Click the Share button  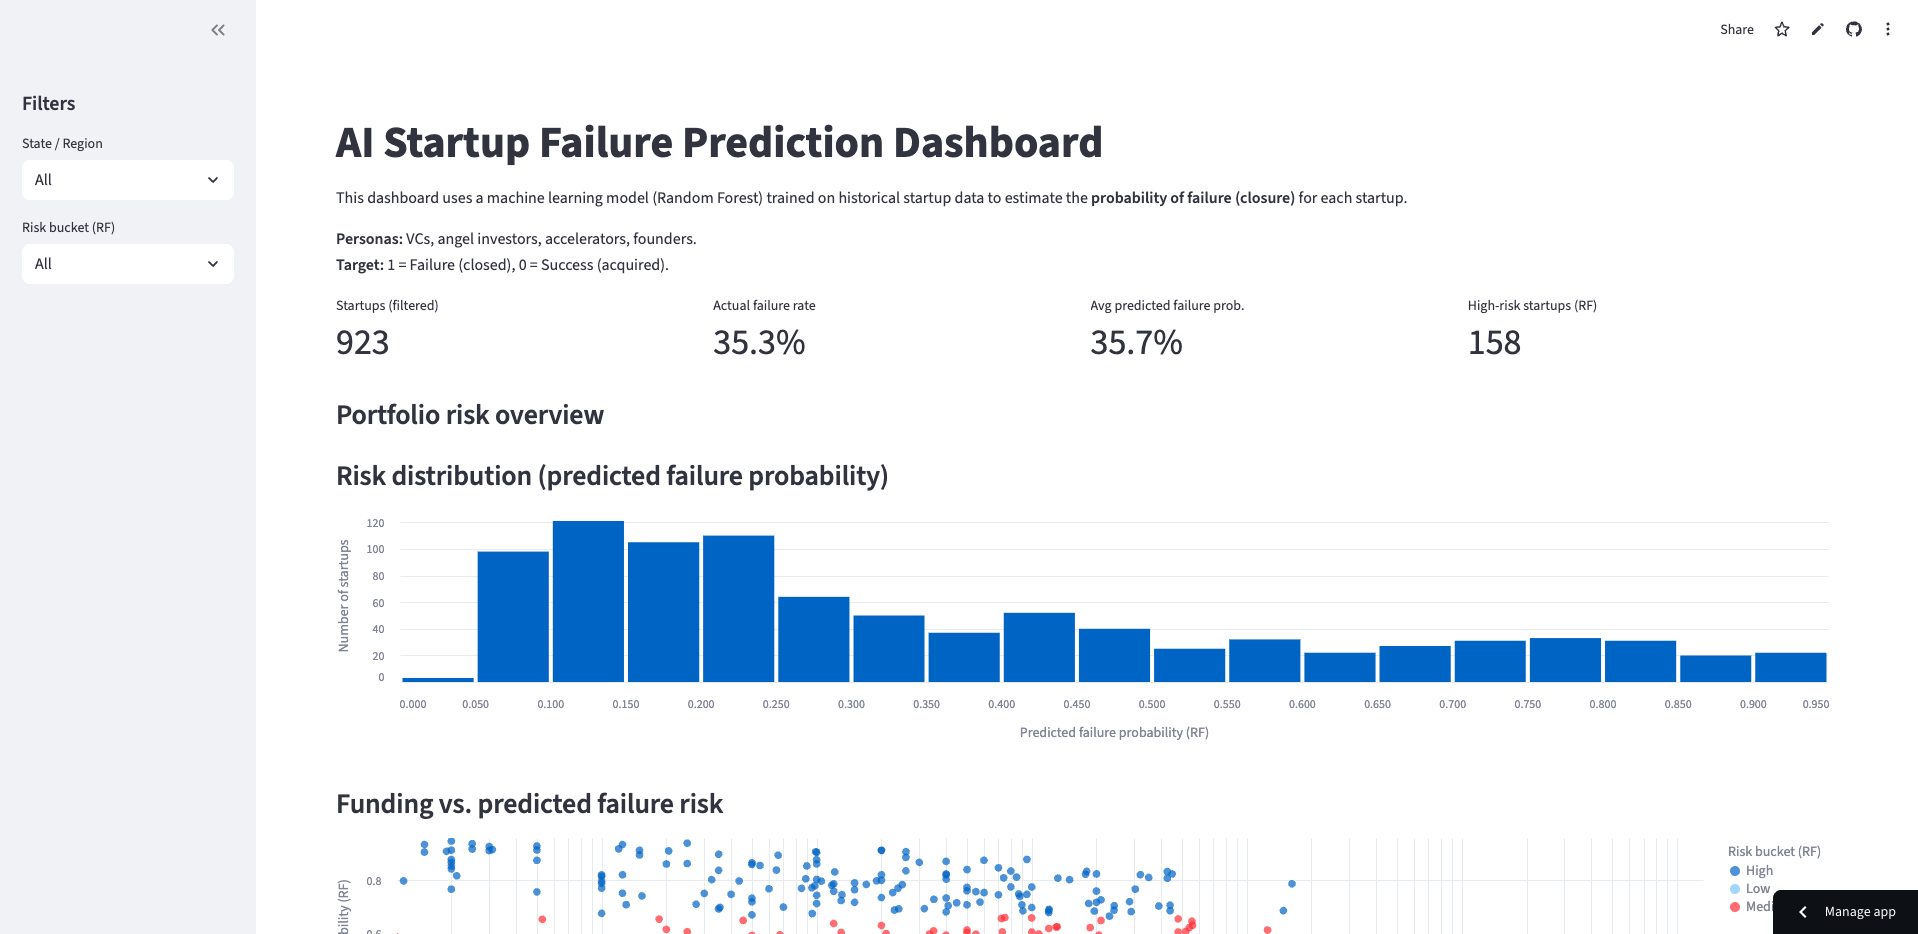1736,29
